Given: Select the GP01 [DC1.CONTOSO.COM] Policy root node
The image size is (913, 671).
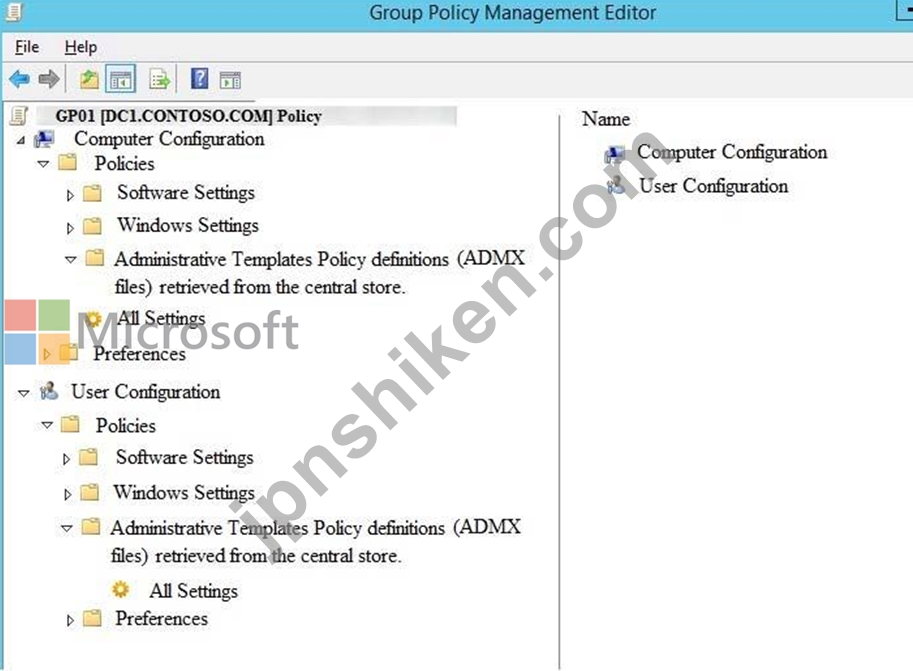Looking at the screenshot, I should pos(189,116).
